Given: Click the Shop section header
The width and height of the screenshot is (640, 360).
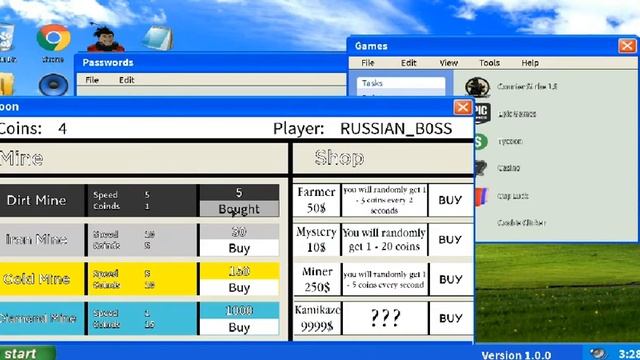Looking at the screenshot, I should (x=340, y=158).
